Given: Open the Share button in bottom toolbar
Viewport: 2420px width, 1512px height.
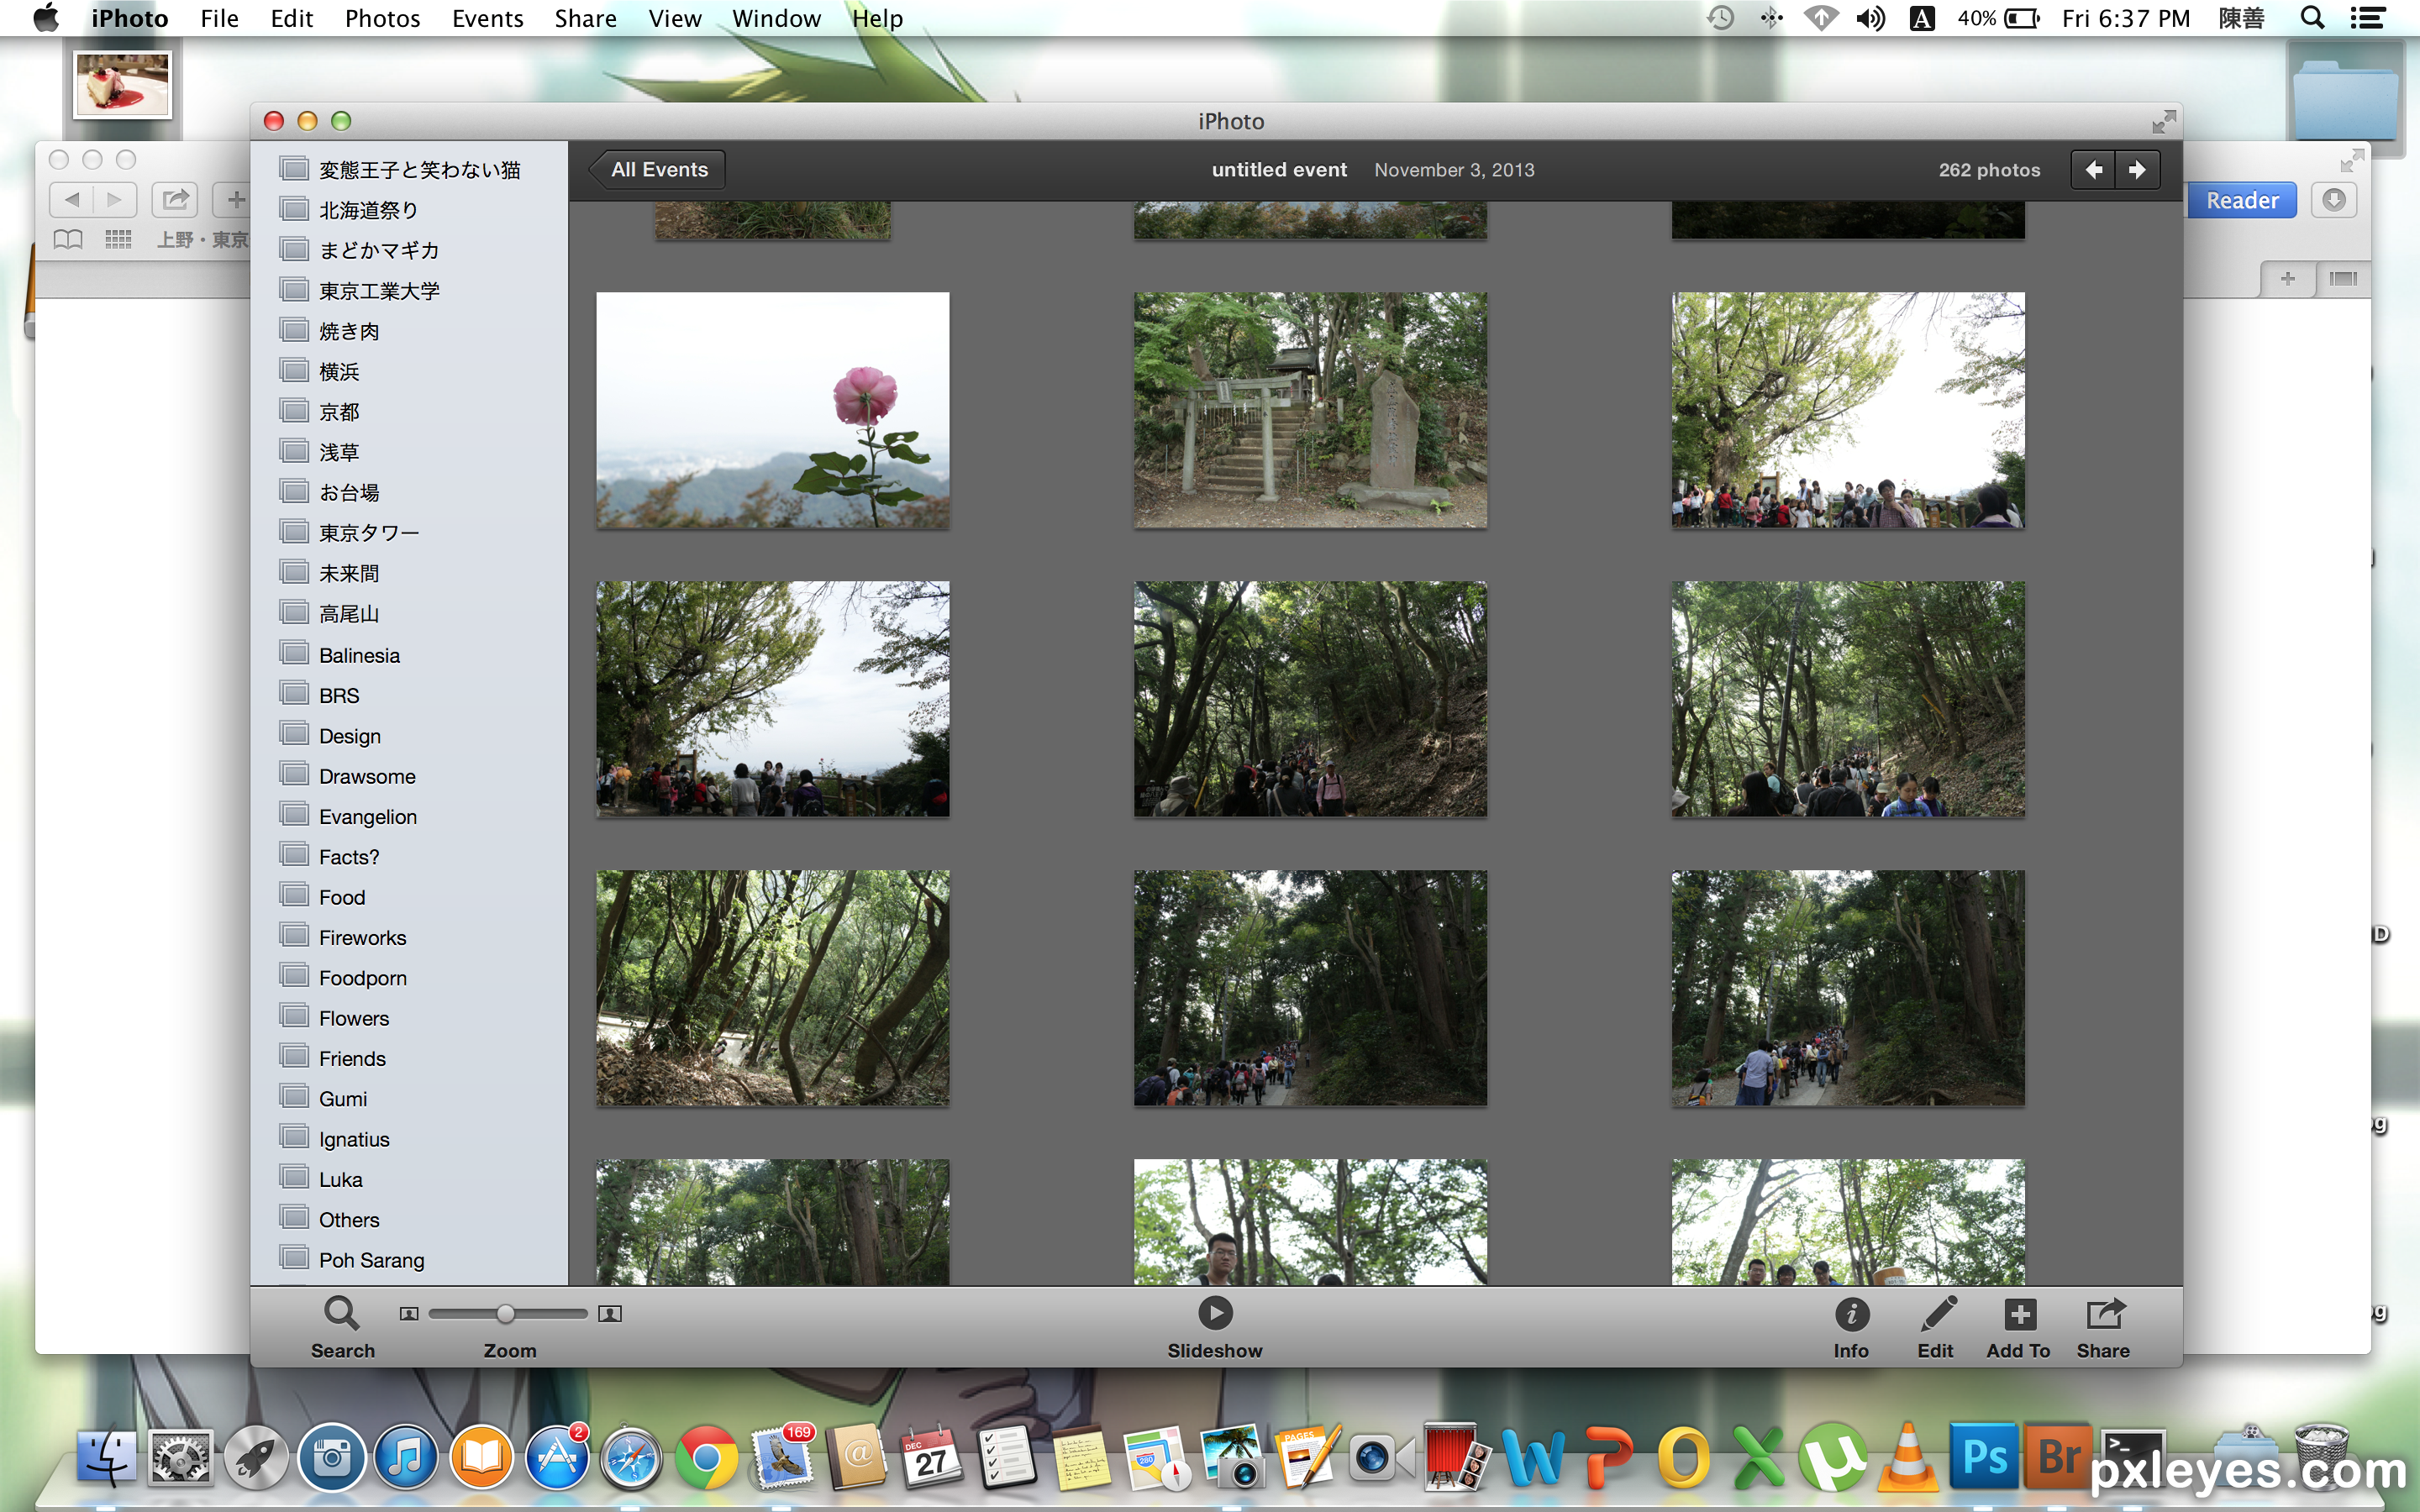Looking at the screenshot, I should pyautogui.click(x=2104, y=1328).
